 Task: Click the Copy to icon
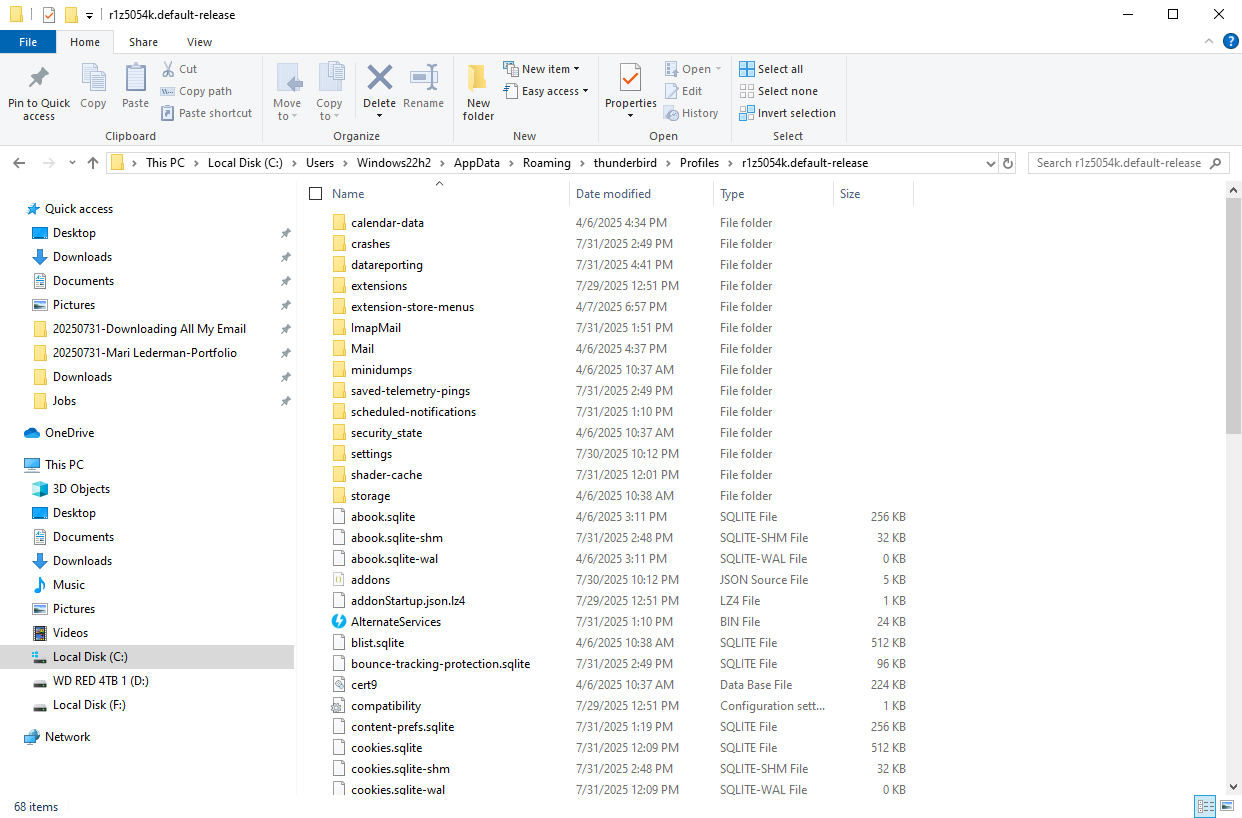(x=330, y=78)
